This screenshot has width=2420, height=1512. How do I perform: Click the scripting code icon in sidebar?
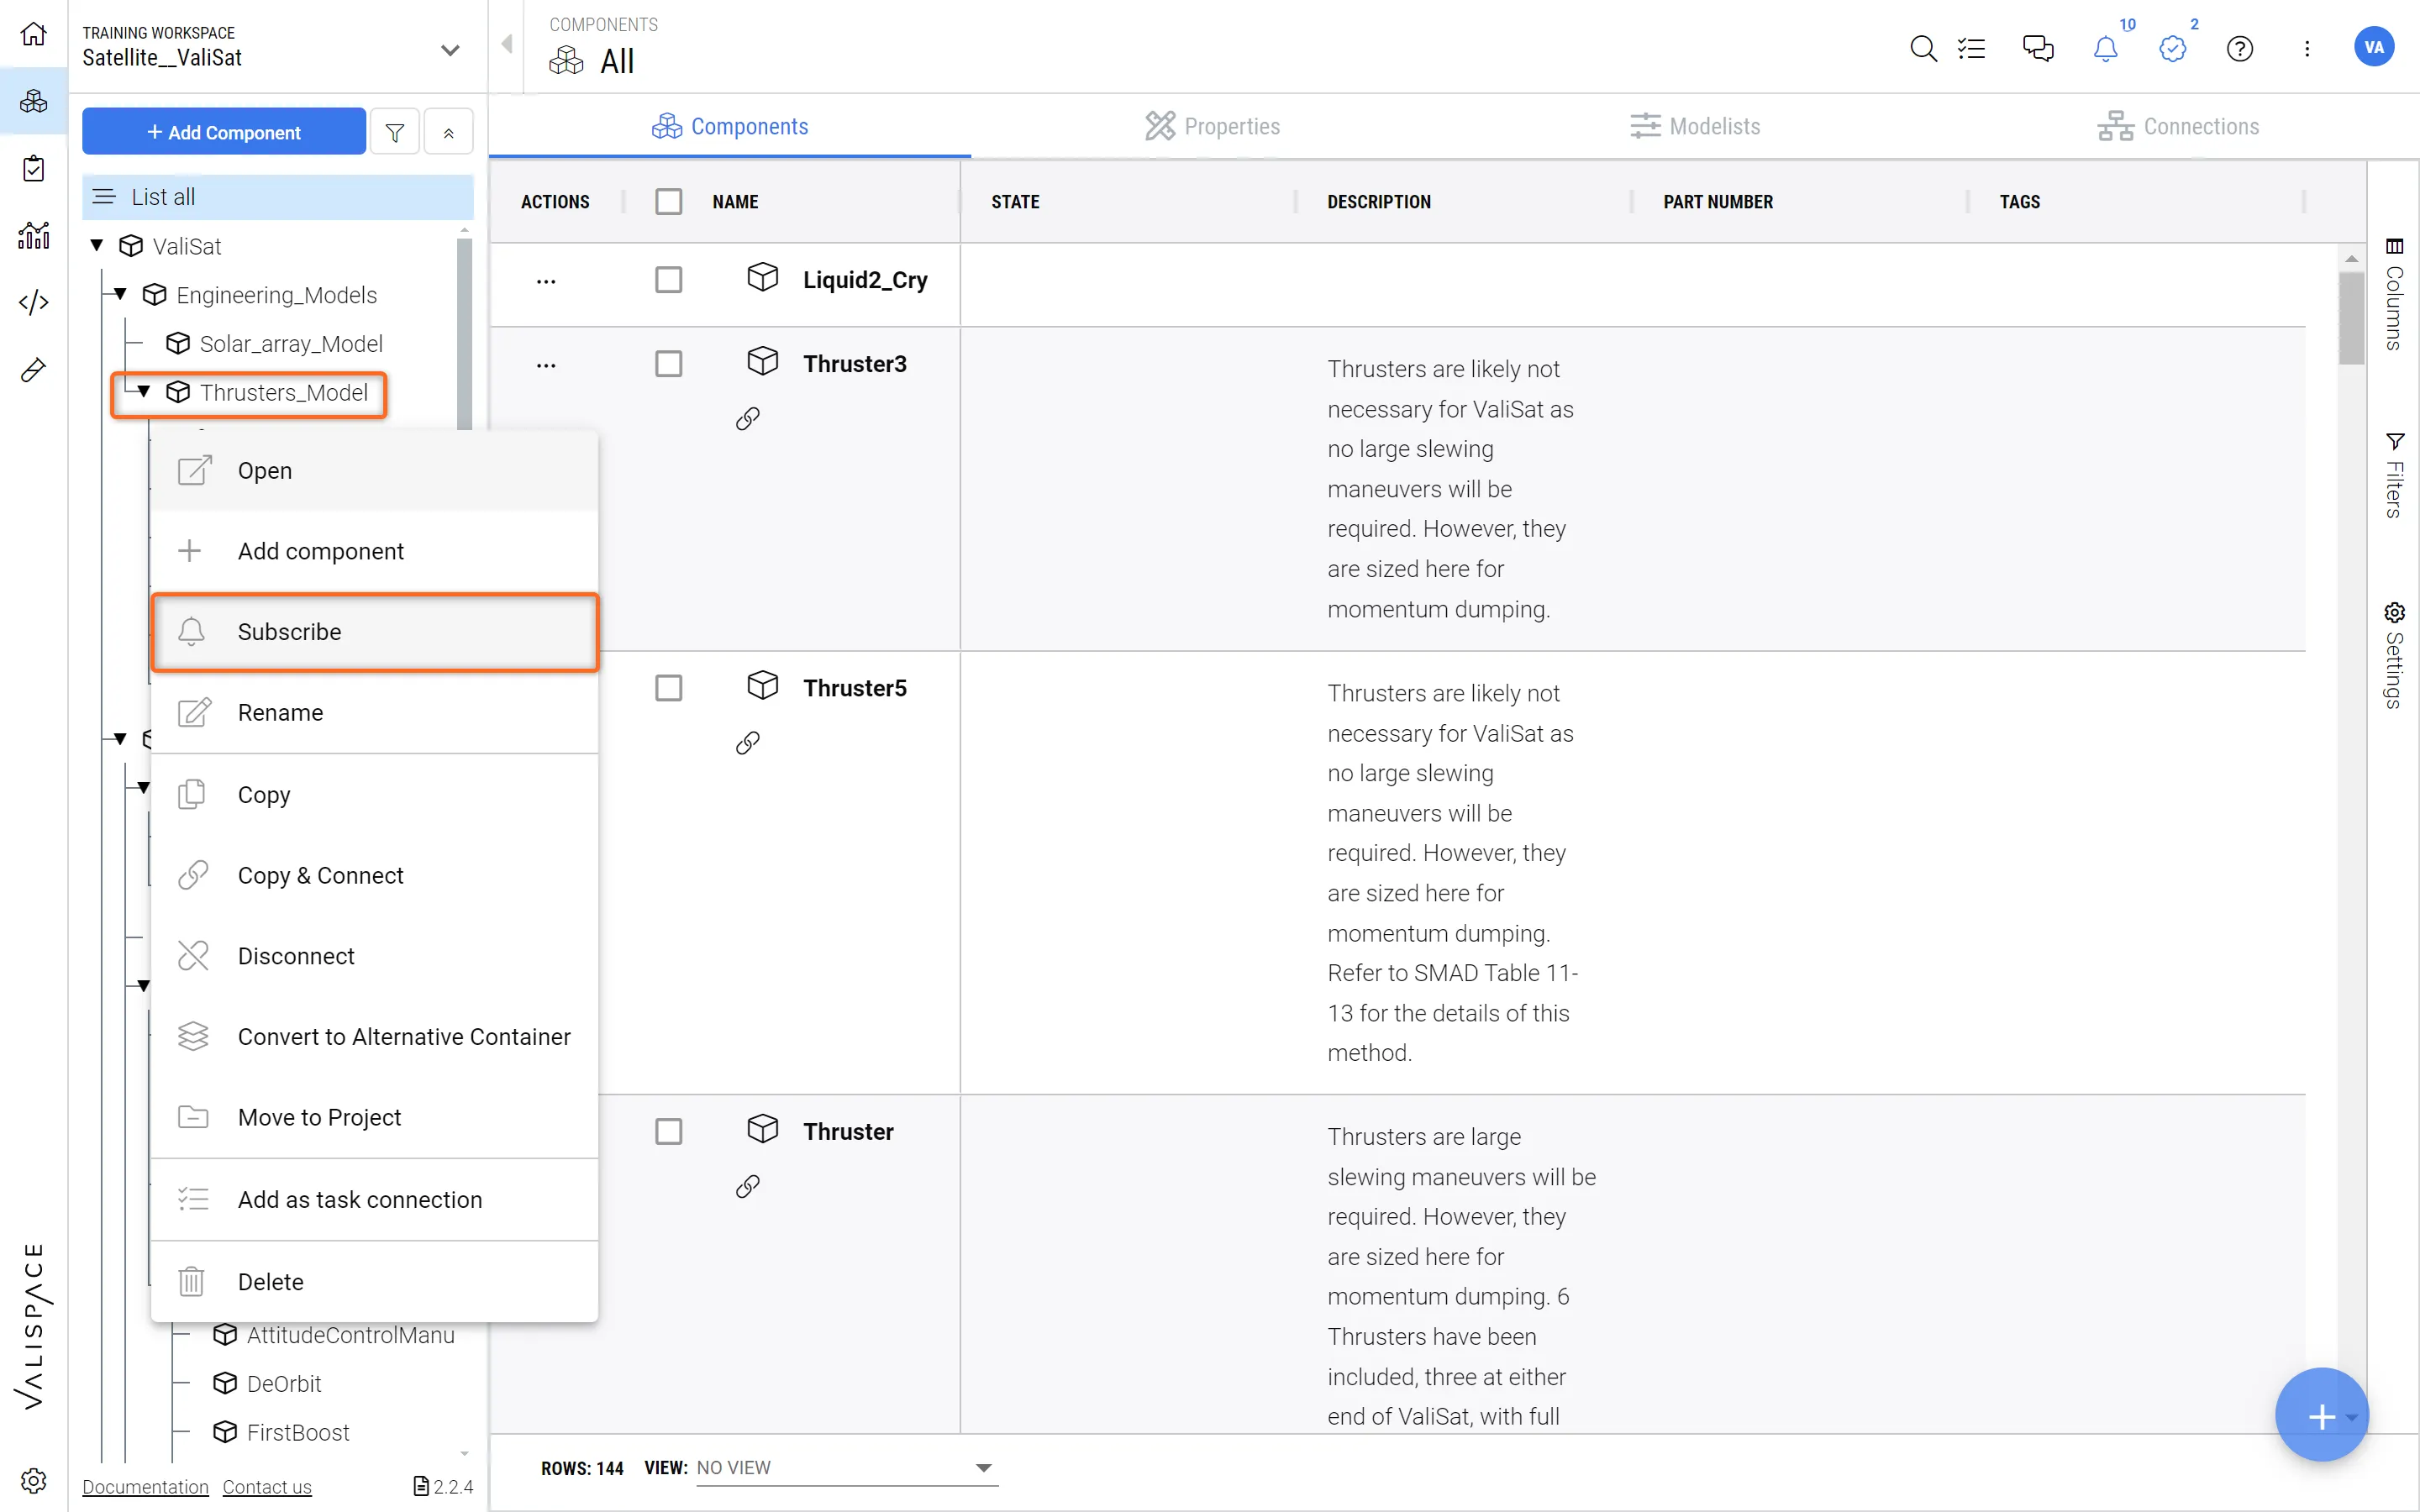33,302
